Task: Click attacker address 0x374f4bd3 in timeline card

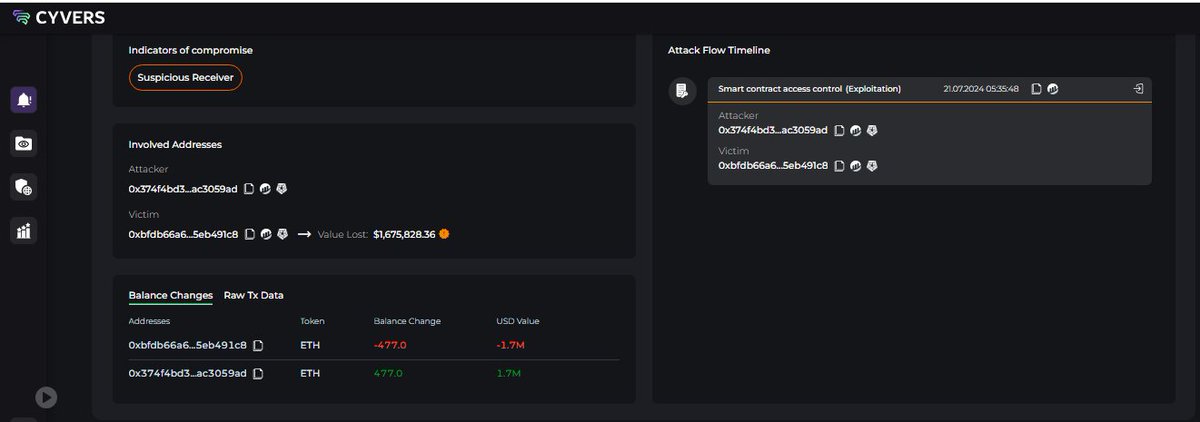Action: tap(773, 130)
